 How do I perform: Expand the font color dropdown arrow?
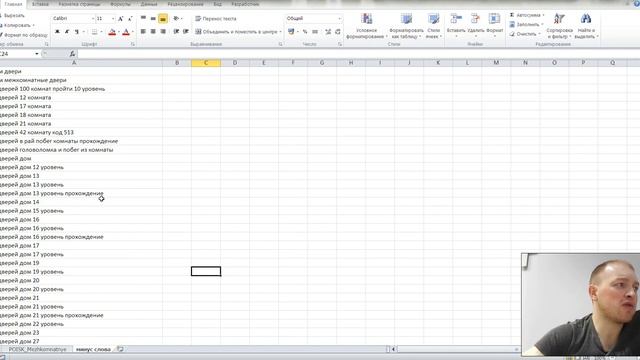pos(133,32)
